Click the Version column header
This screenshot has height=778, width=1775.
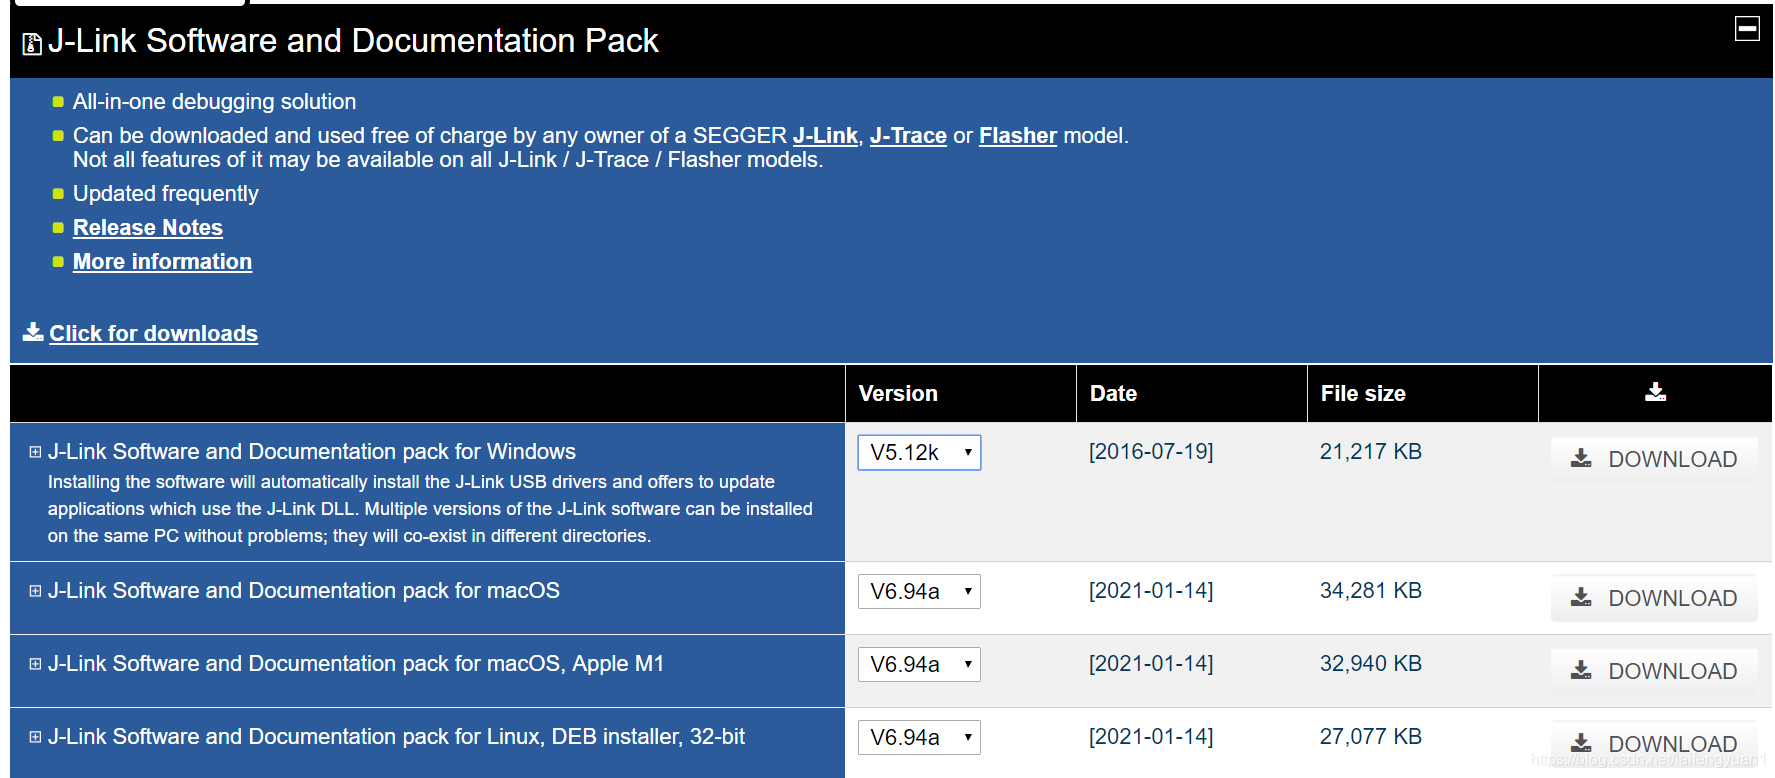click(x=898, y=394)
